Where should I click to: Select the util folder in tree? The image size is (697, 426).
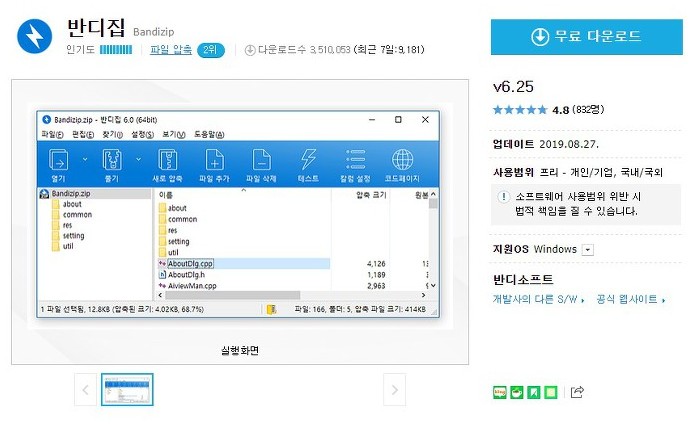pos(68,246)
